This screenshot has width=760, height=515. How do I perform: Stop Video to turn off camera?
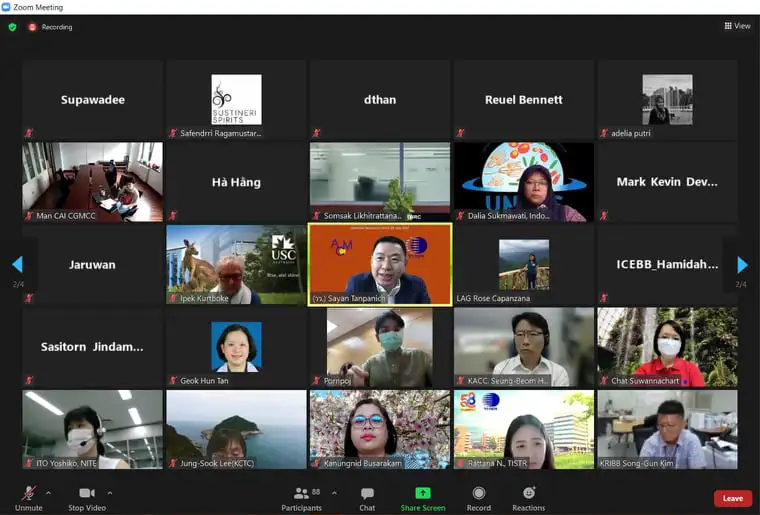click(86, 497)
